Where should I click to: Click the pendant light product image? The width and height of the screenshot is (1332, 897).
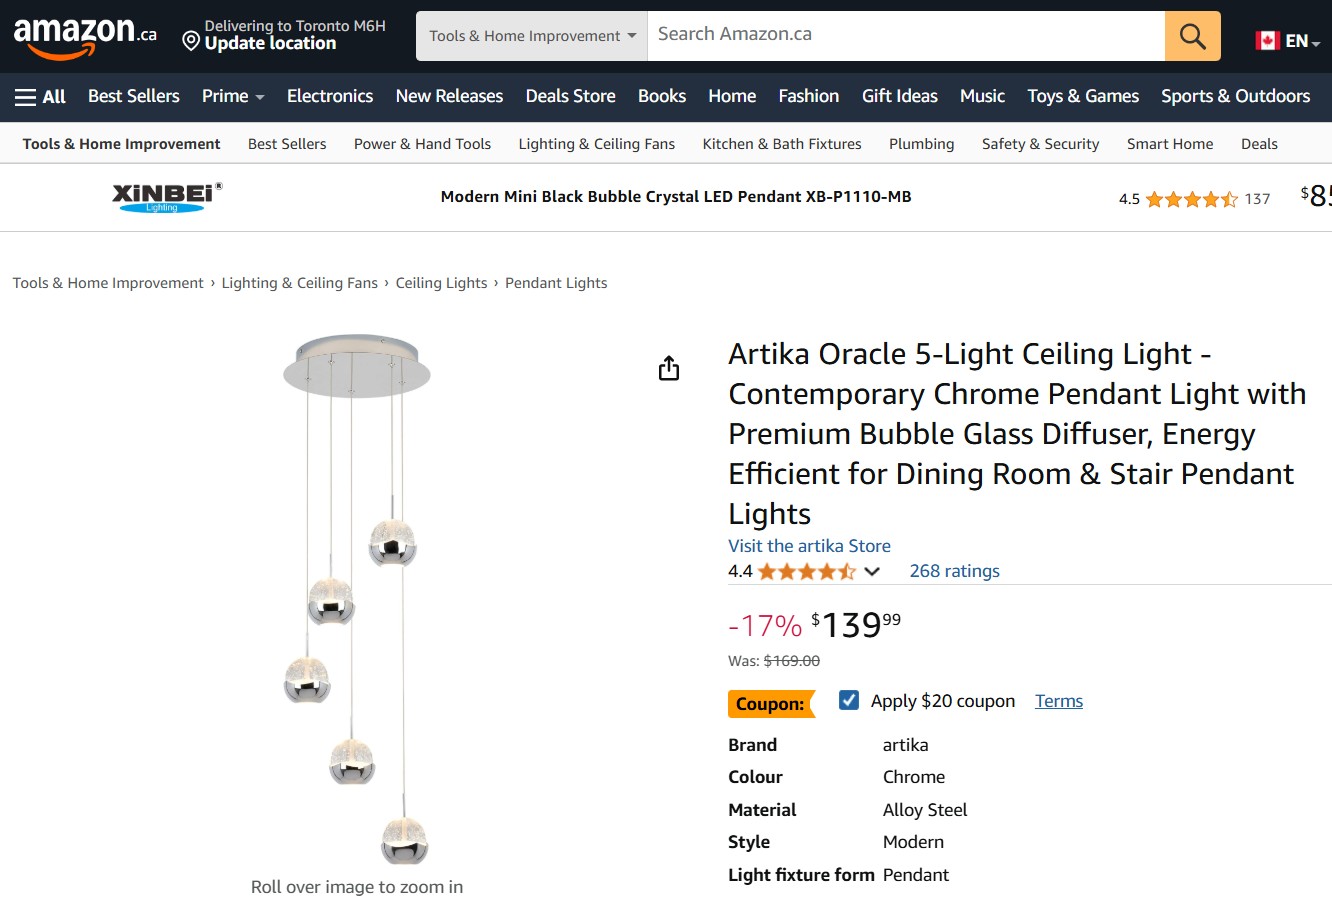pyautogui.click(x=357, y=600)
